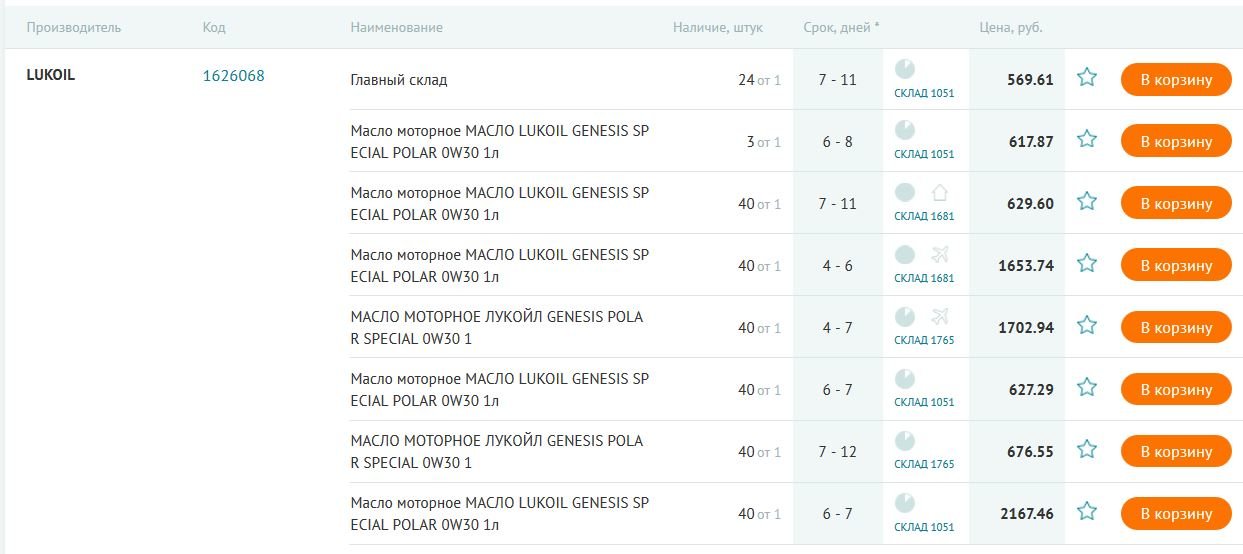
Task: Open product code 1626068 link
Action: 233,75
